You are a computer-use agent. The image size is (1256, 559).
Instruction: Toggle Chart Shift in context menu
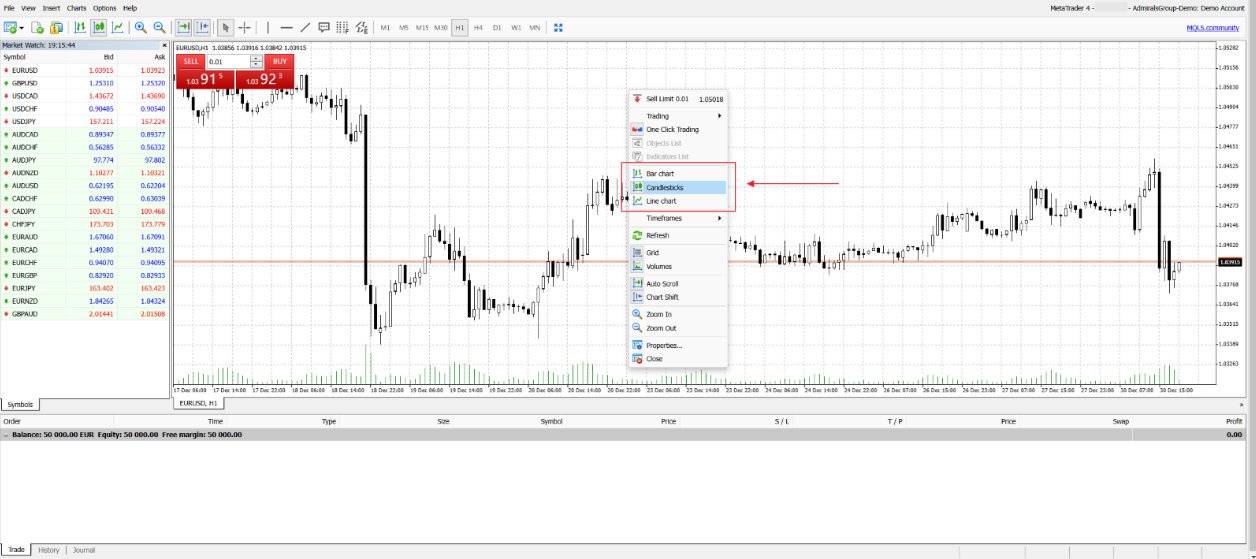[x=678, y=297]
